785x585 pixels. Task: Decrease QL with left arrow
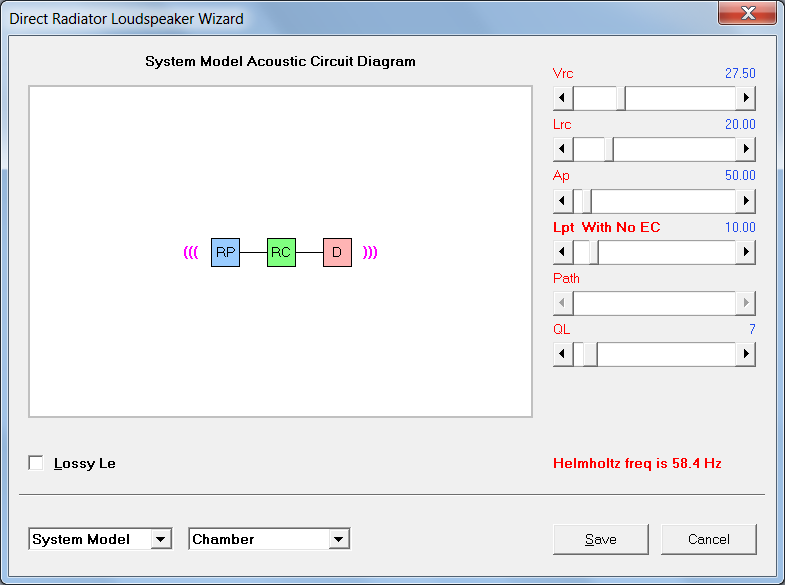pos(563,354)
